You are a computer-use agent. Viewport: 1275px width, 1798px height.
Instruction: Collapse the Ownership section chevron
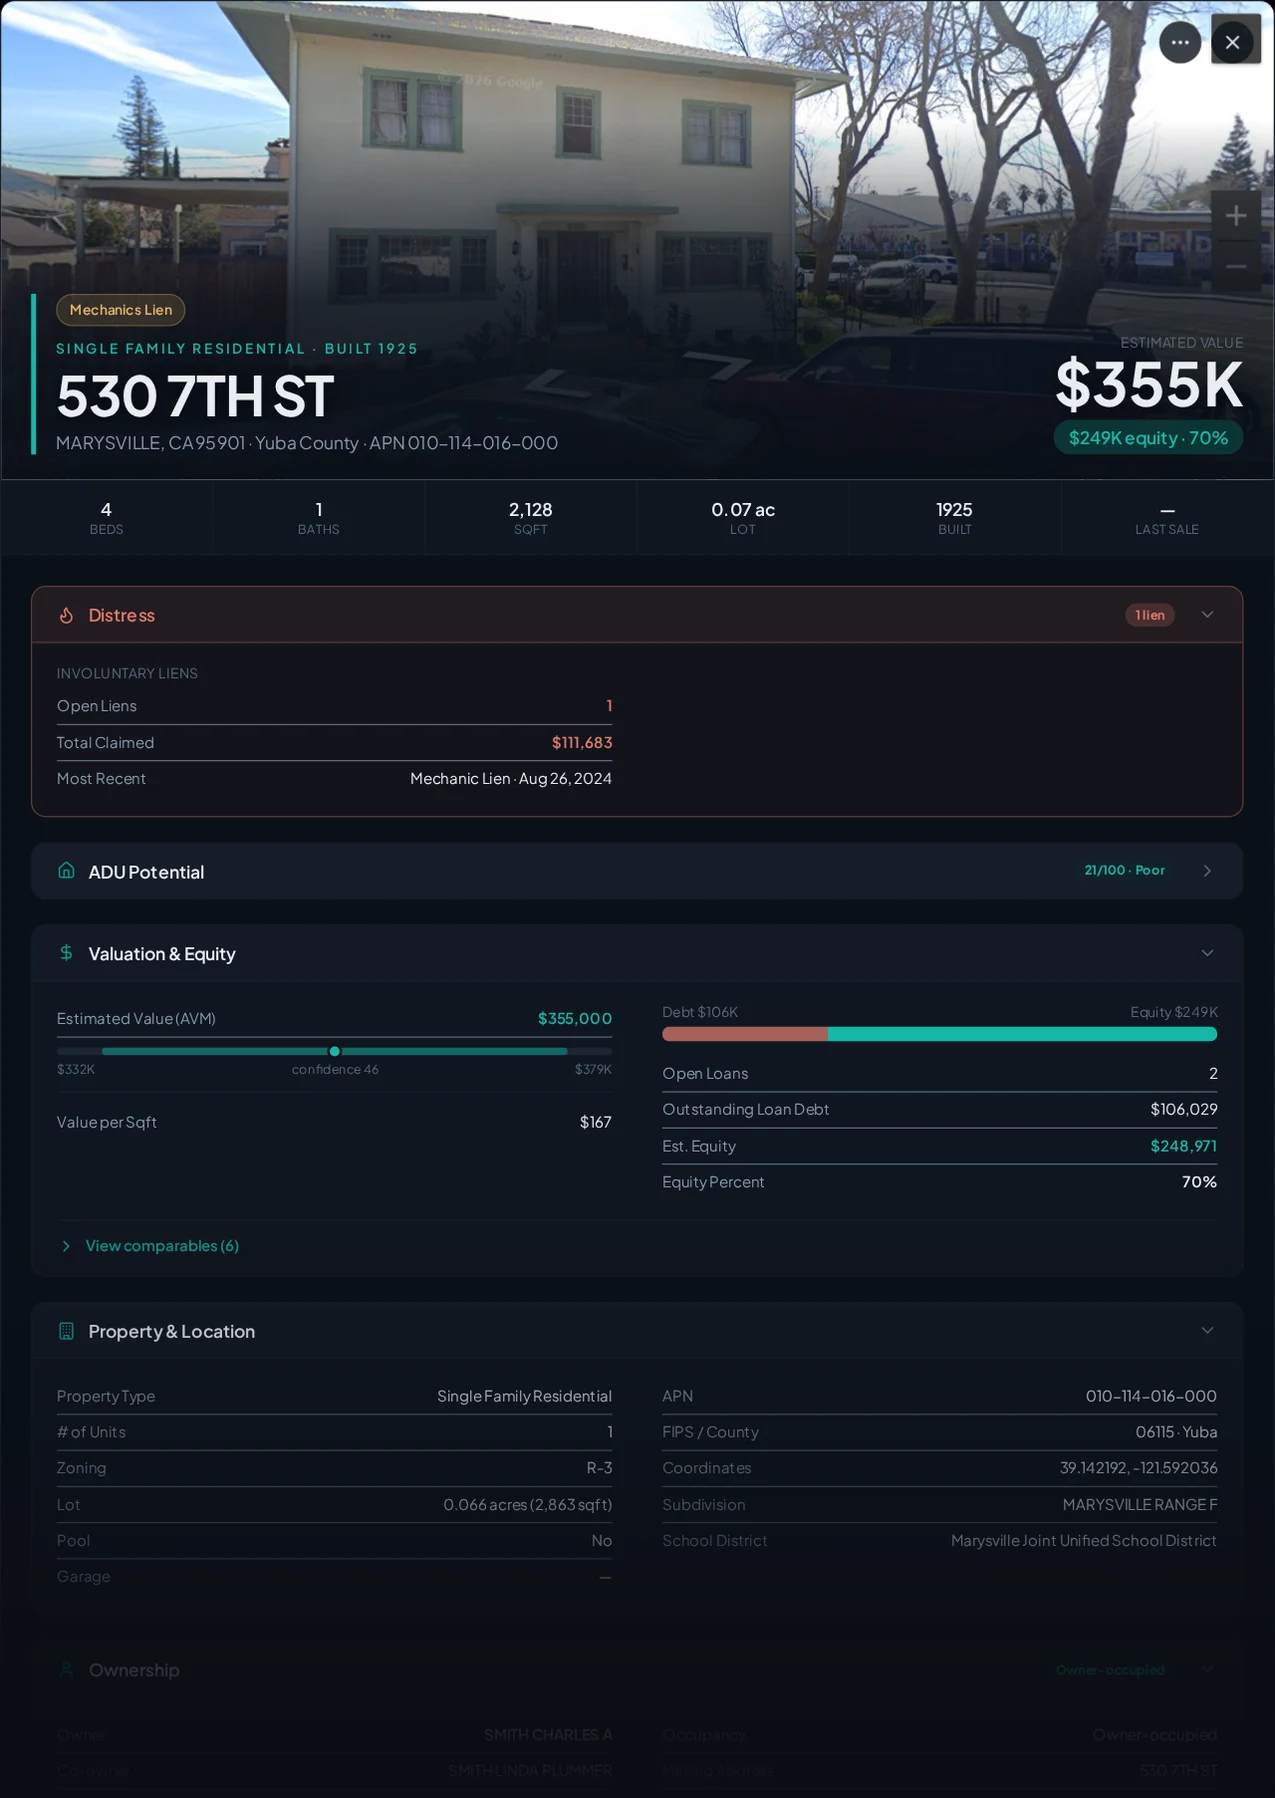coord(1207,1669)
